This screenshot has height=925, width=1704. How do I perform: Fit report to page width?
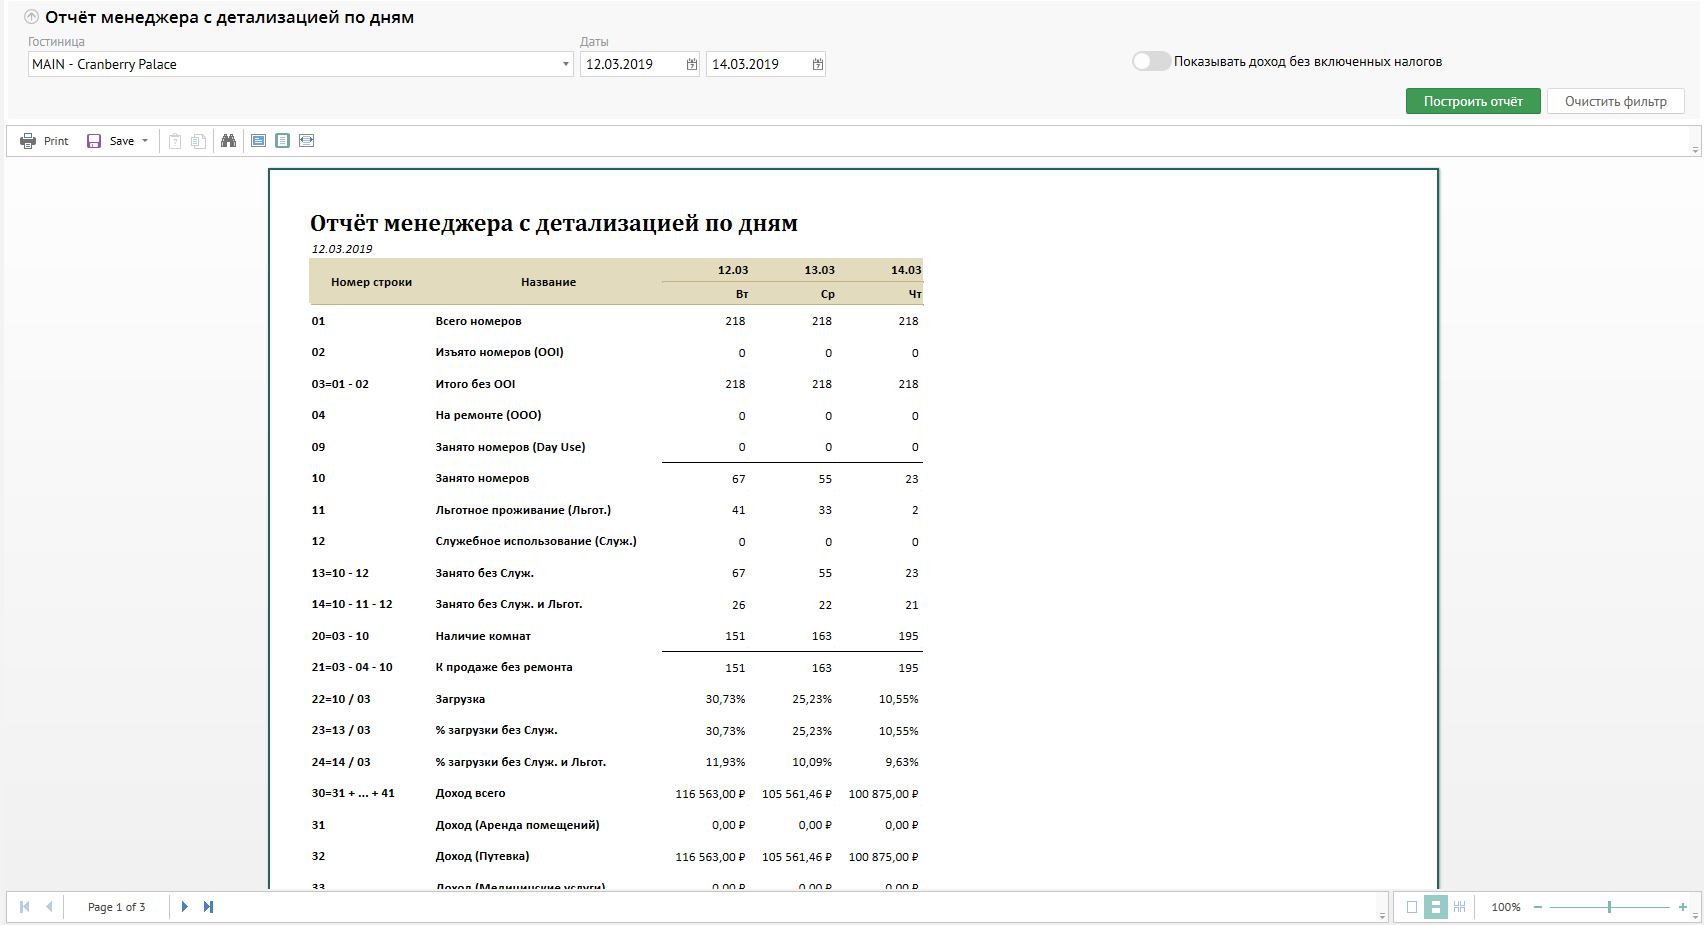pos(307,141)
